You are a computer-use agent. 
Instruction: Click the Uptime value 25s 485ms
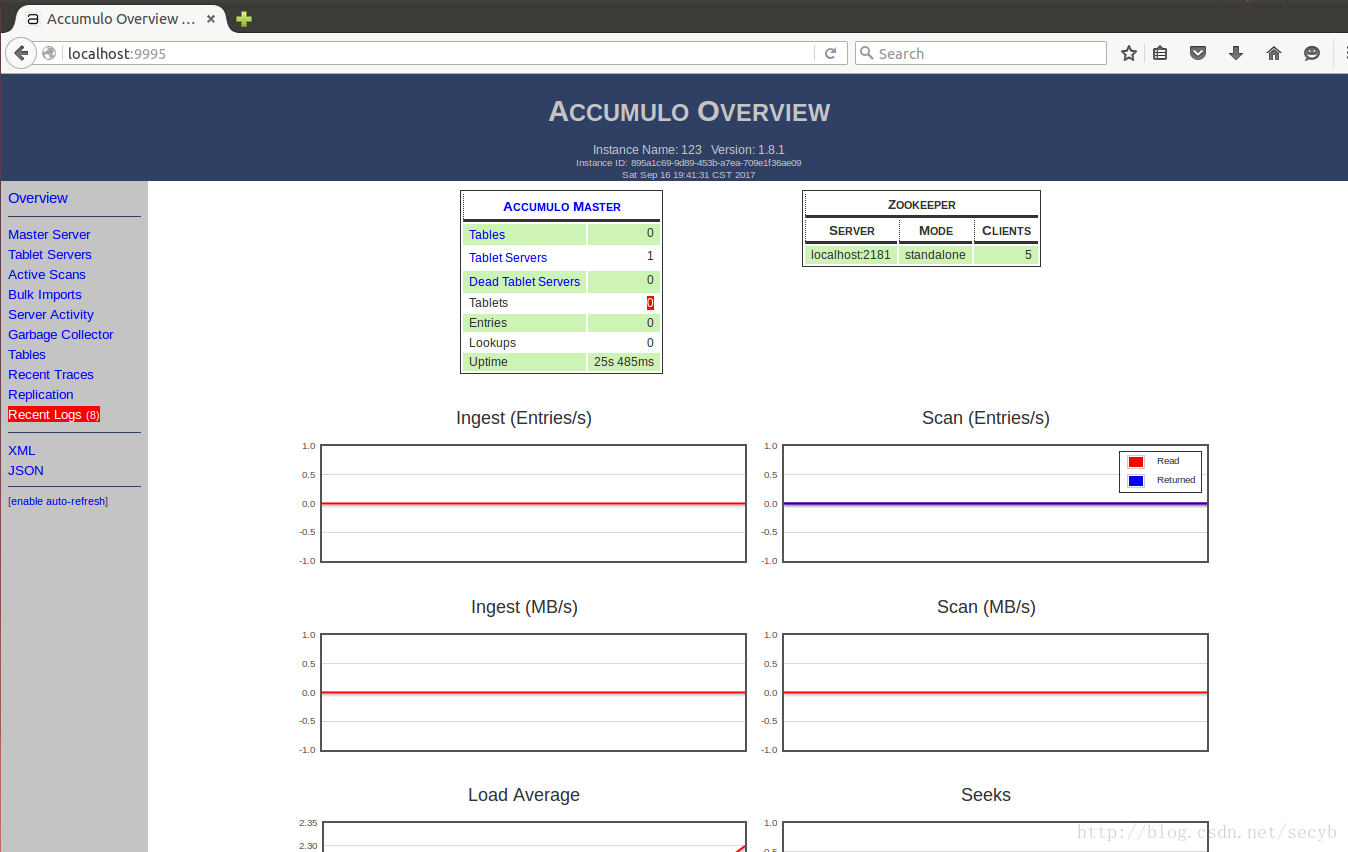[x=624, y=362]
